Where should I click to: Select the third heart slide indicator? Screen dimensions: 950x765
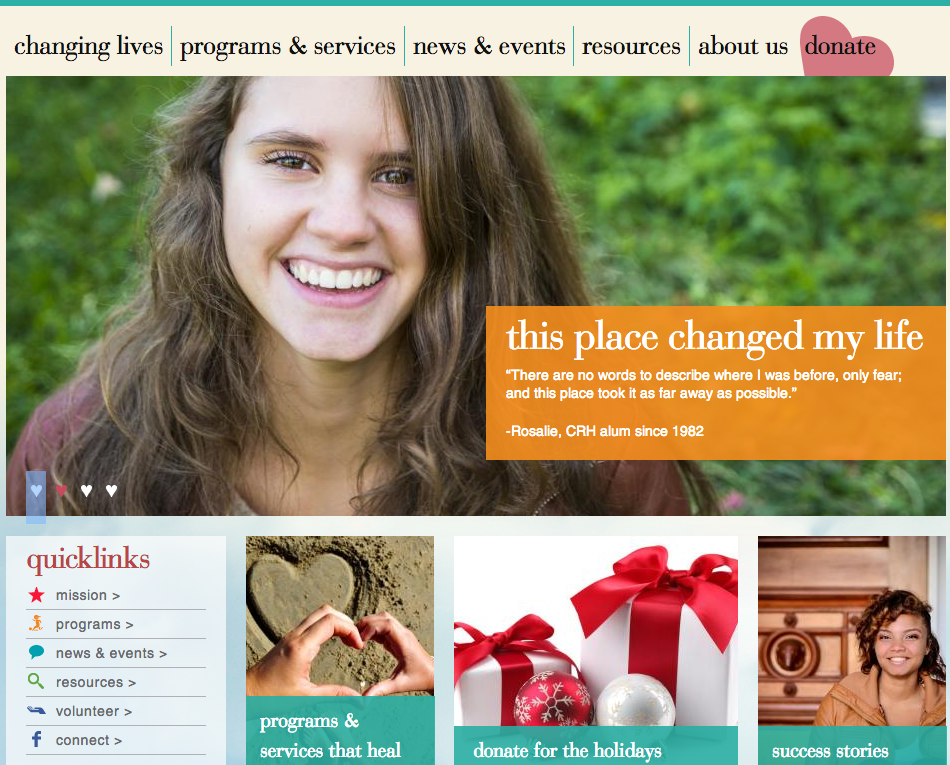87,491
